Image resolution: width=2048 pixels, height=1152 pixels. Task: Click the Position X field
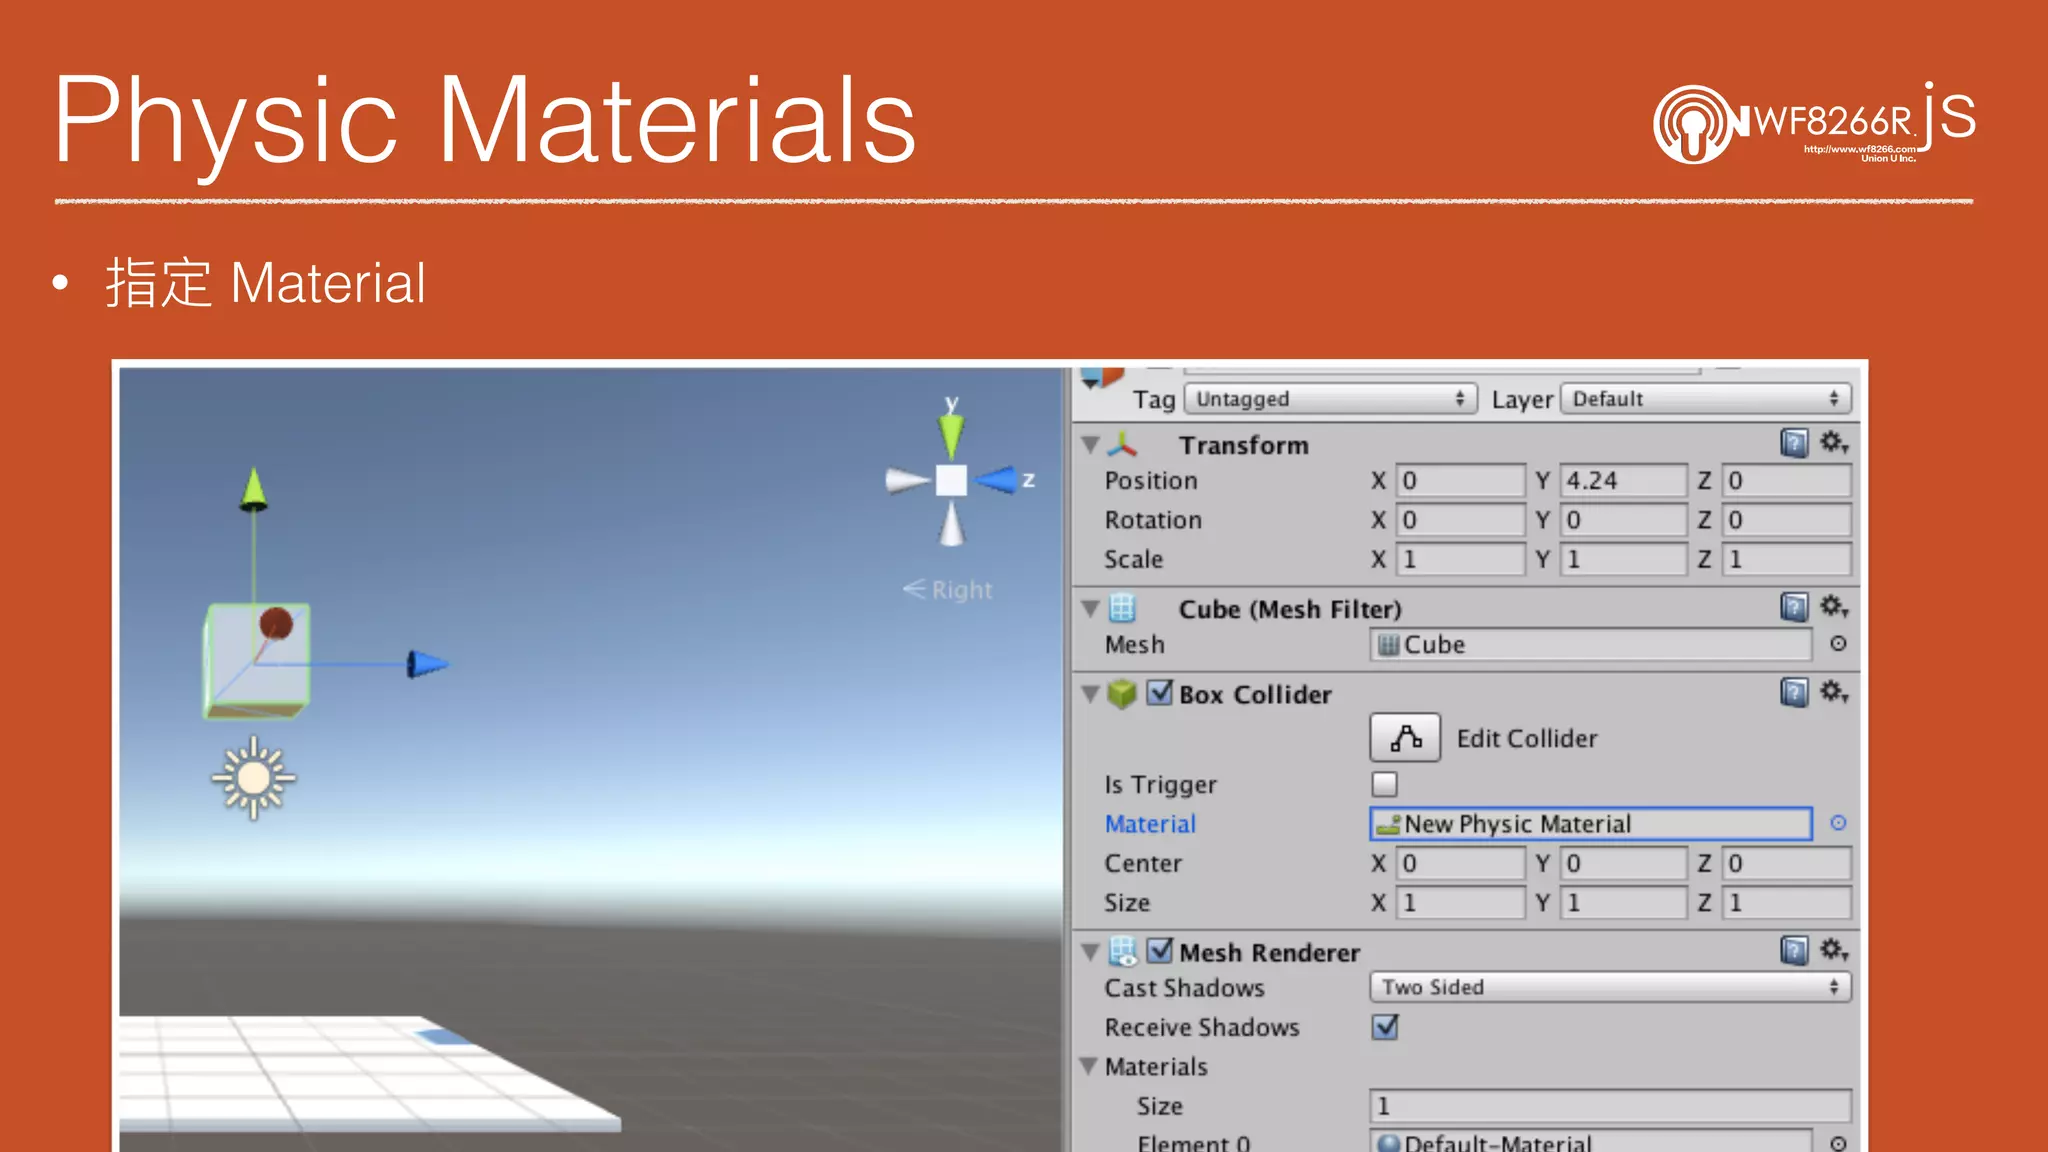(x=1461, y=481)
